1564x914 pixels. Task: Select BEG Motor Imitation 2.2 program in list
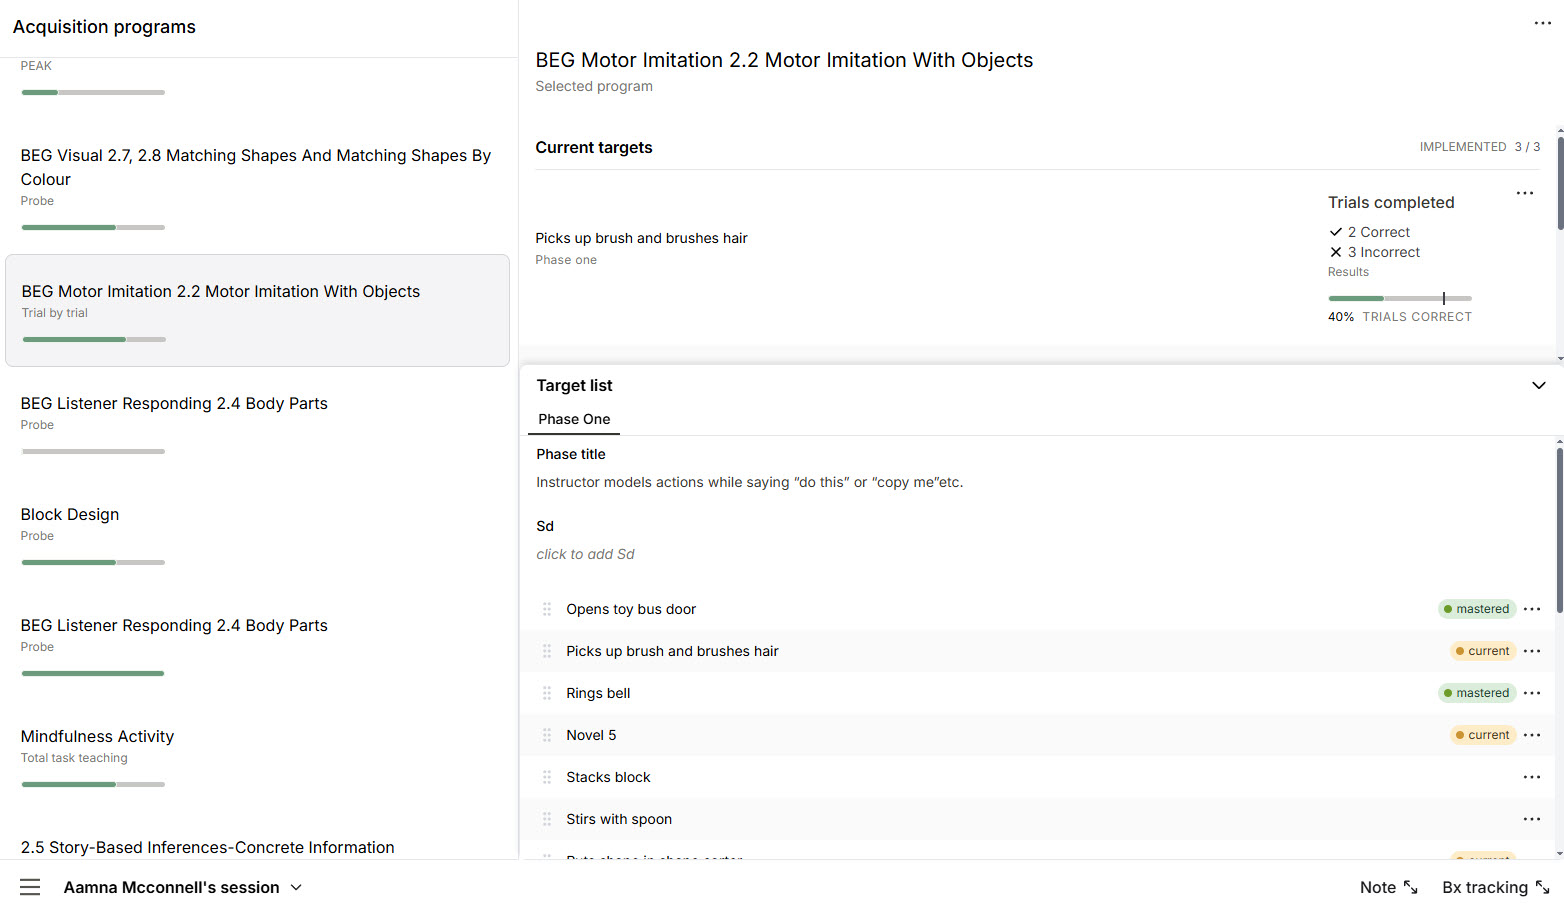(258, 310)
